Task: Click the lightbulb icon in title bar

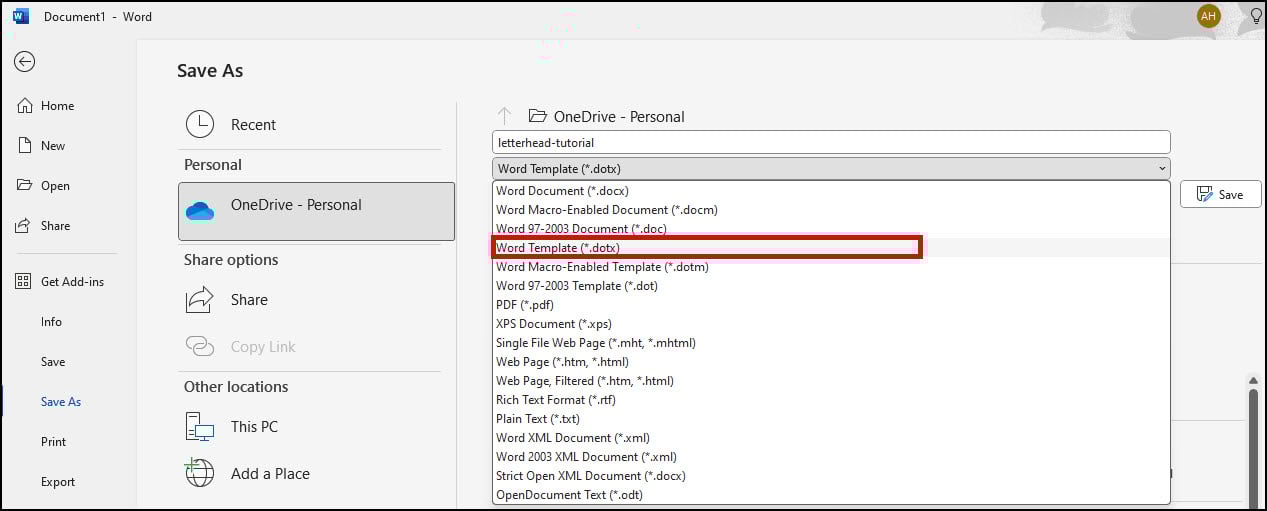Action: 1256,16
